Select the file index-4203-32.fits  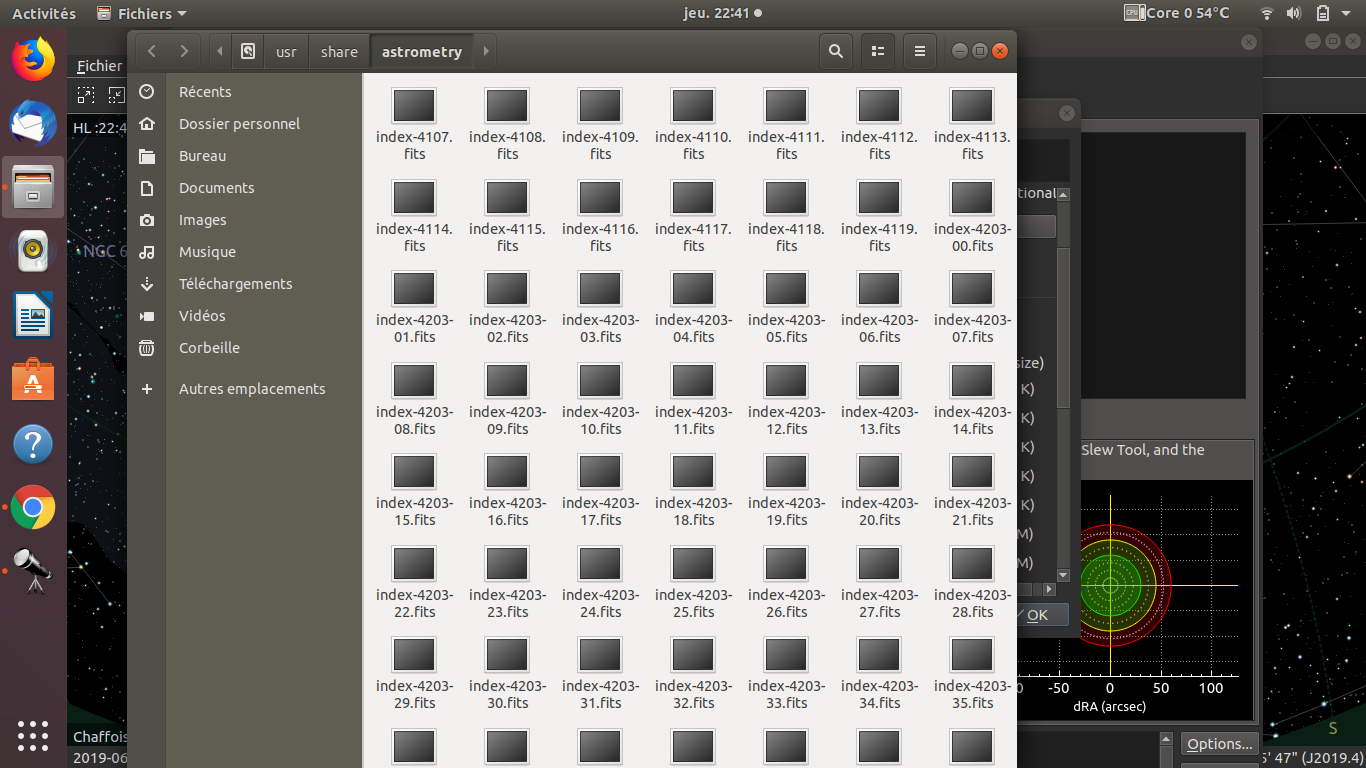tap(693, 672)
